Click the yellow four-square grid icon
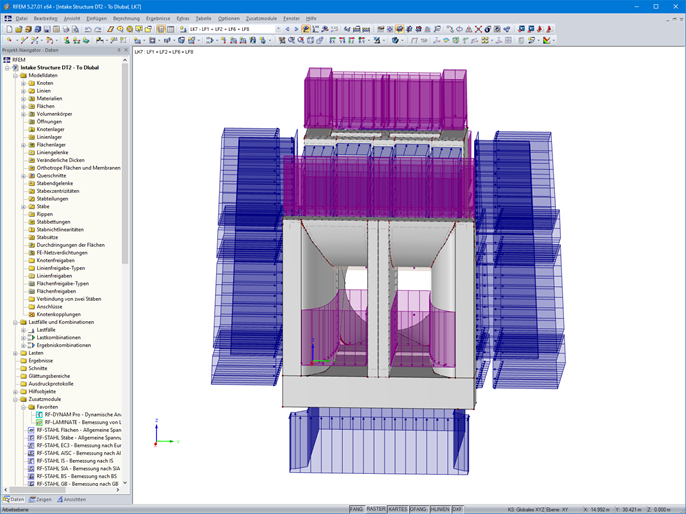Image resolution: width=686 pixels, height=514 pixels. [485, 40]
